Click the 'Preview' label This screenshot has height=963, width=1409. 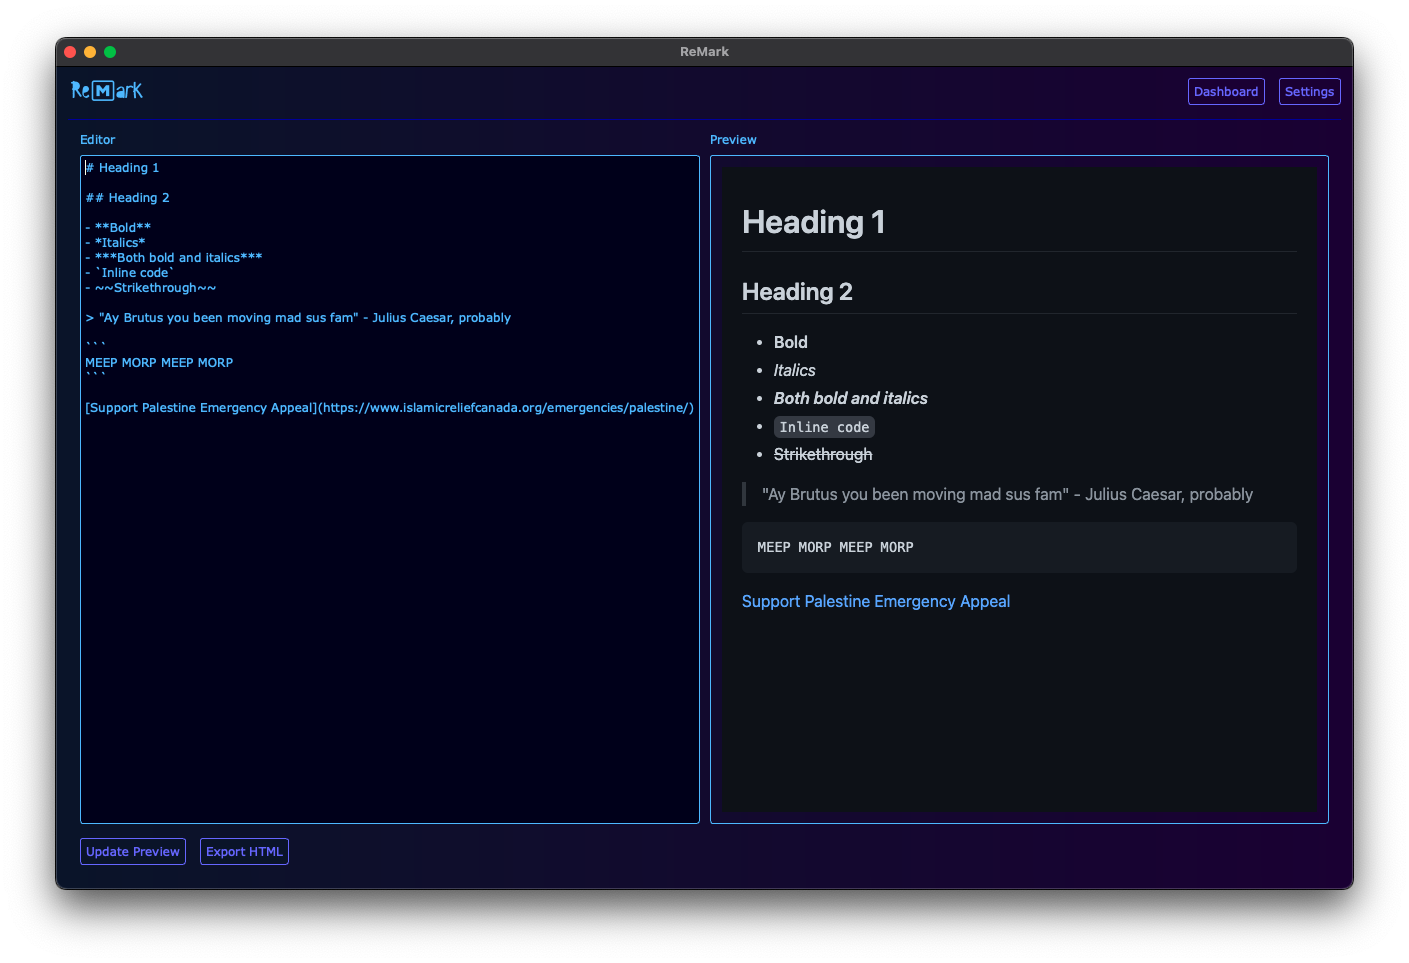point(733,140)
